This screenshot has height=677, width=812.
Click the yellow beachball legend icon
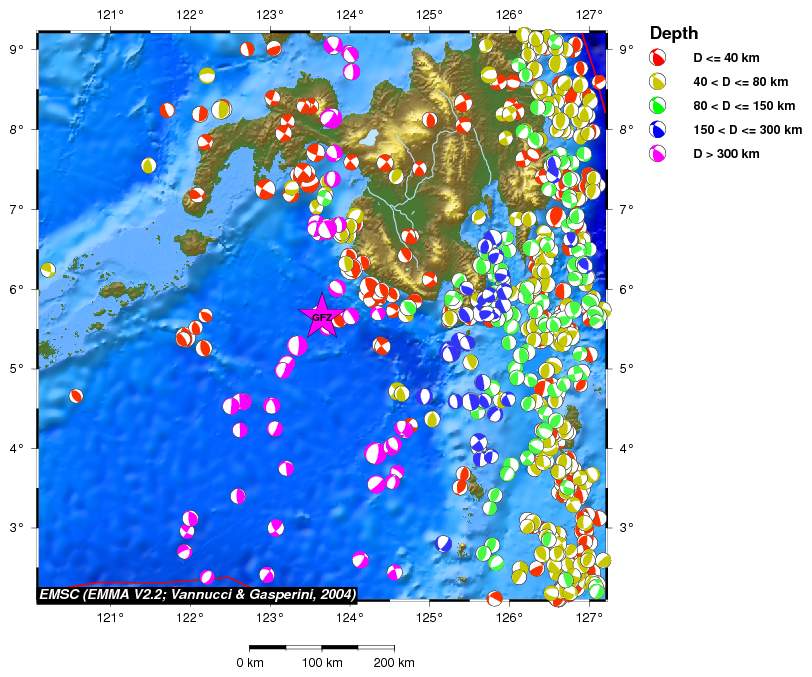pyautogui.click(x=659, y=82)
